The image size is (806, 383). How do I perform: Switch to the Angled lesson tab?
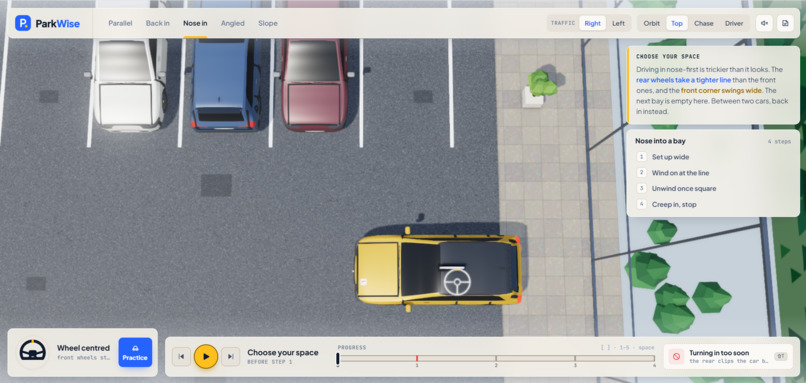(x=233, y=23)
